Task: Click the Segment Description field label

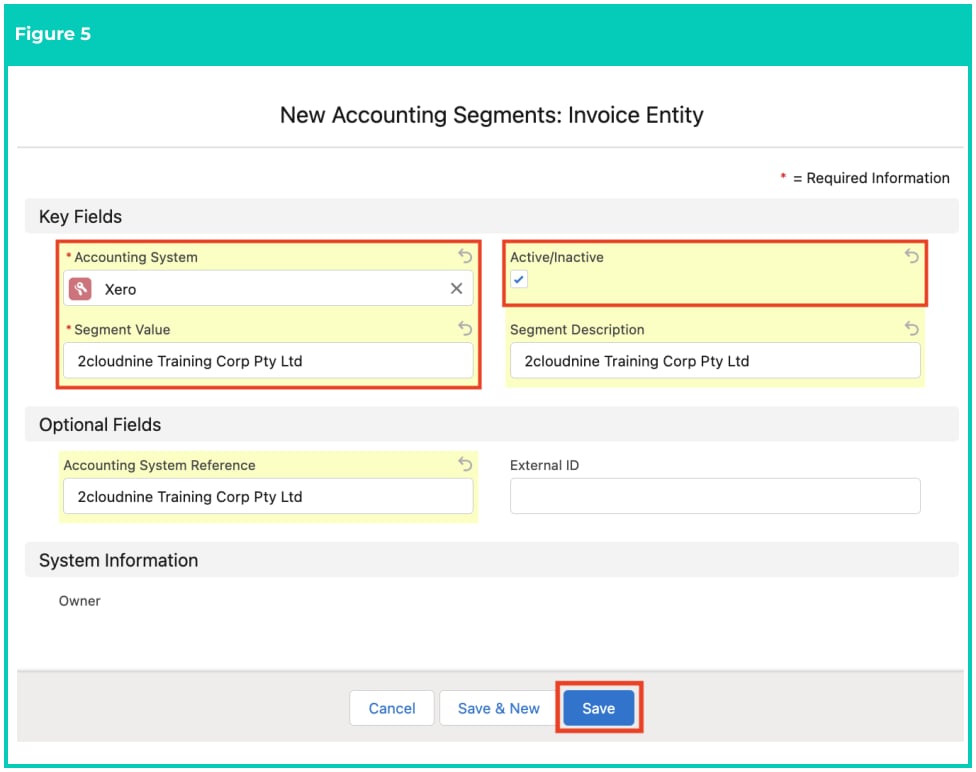Action: pyautogui.click(x=577, y=329)
